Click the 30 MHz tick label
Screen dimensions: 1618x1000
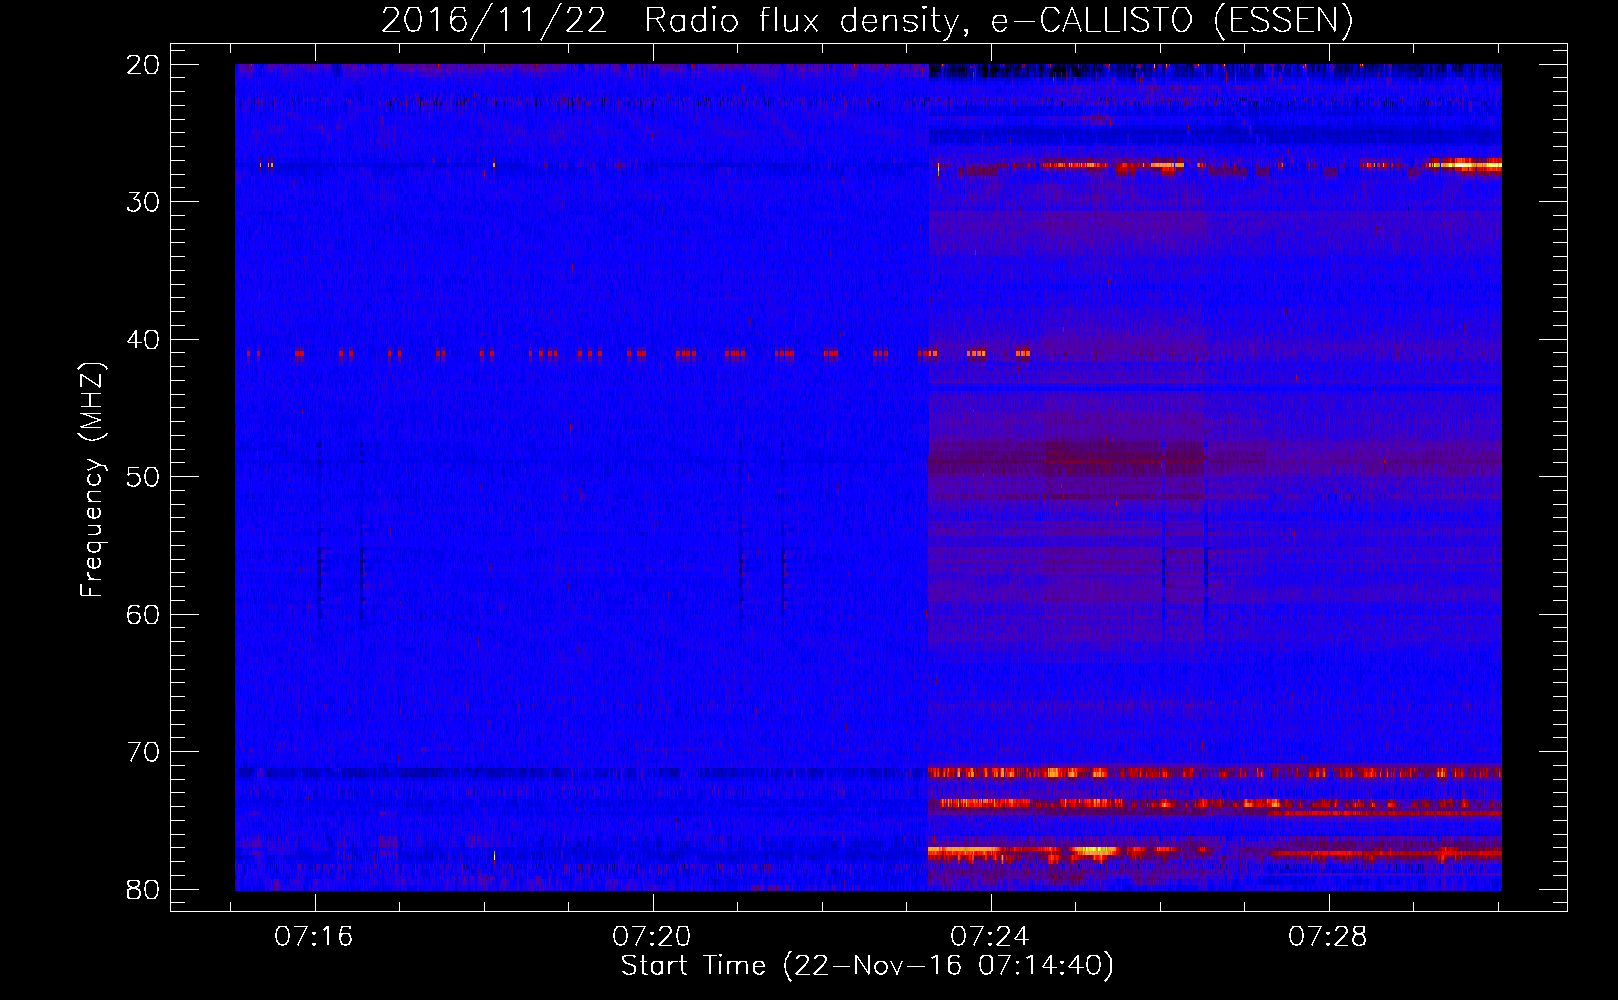tap(144, 202)
